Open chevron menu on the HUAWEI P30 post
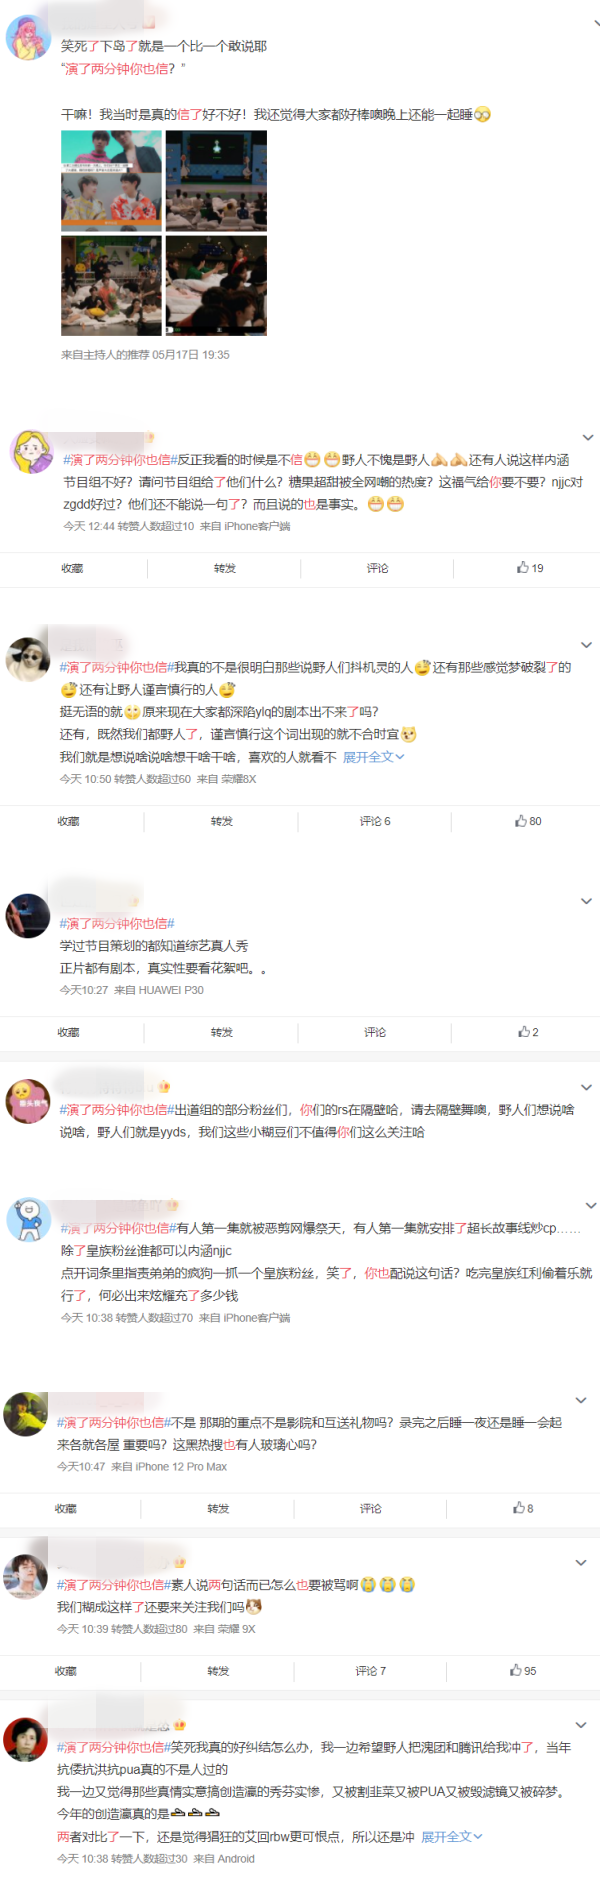 586,901
